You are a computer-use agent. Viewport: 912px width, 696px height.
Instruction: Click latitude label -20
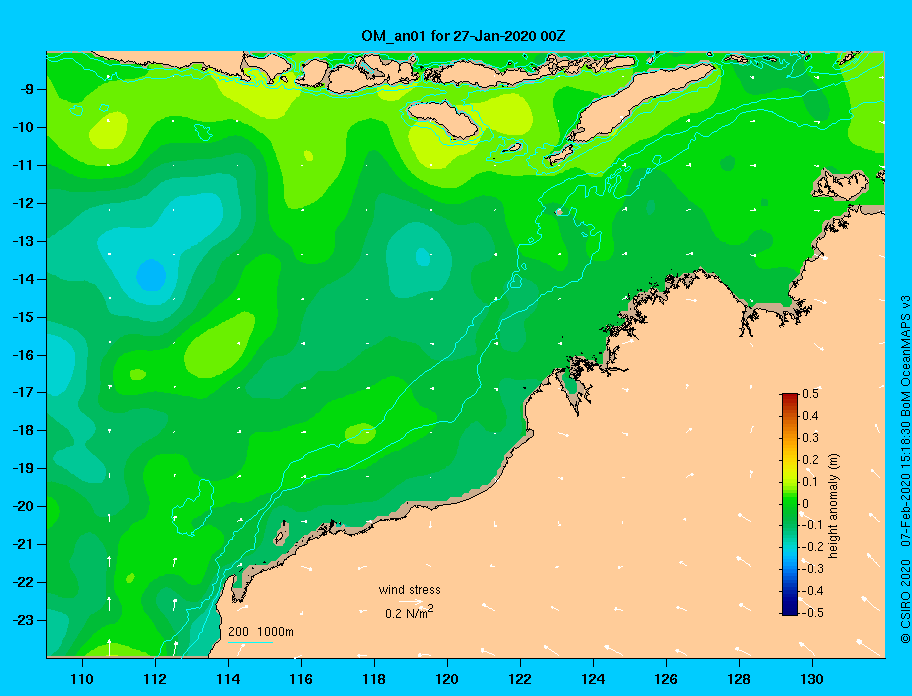point(23,506)
